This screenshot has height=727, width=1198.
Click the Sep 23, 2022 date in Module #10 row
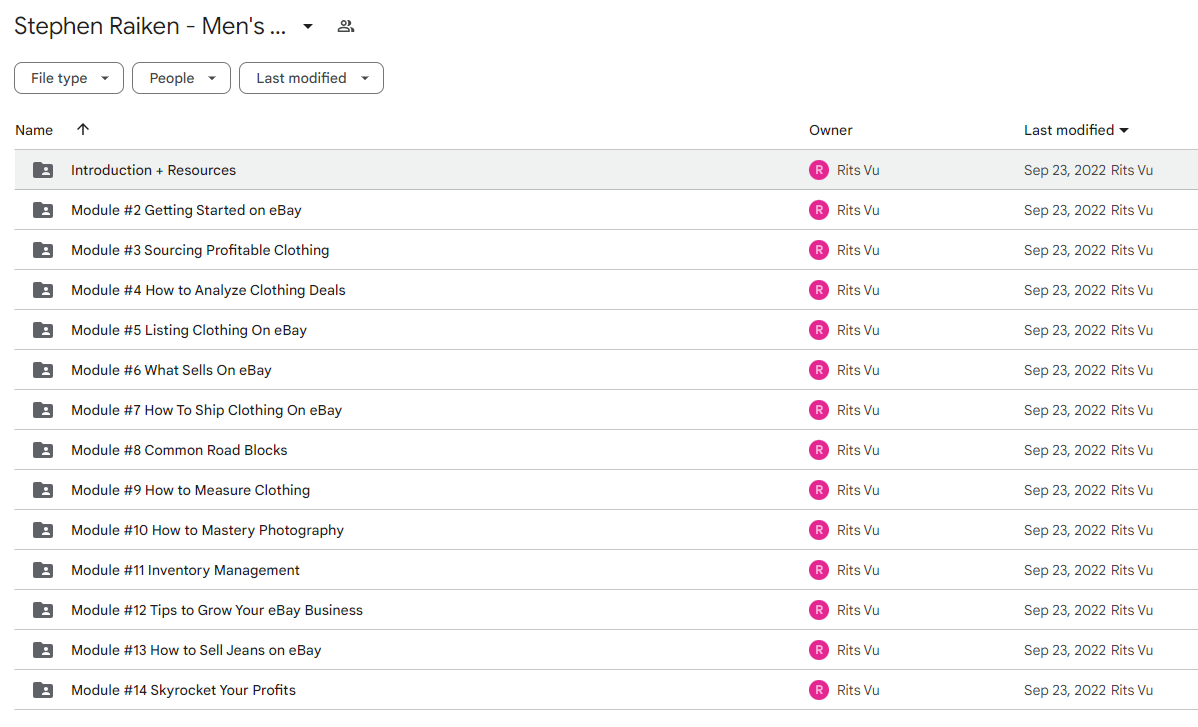tap(1065, 530)
